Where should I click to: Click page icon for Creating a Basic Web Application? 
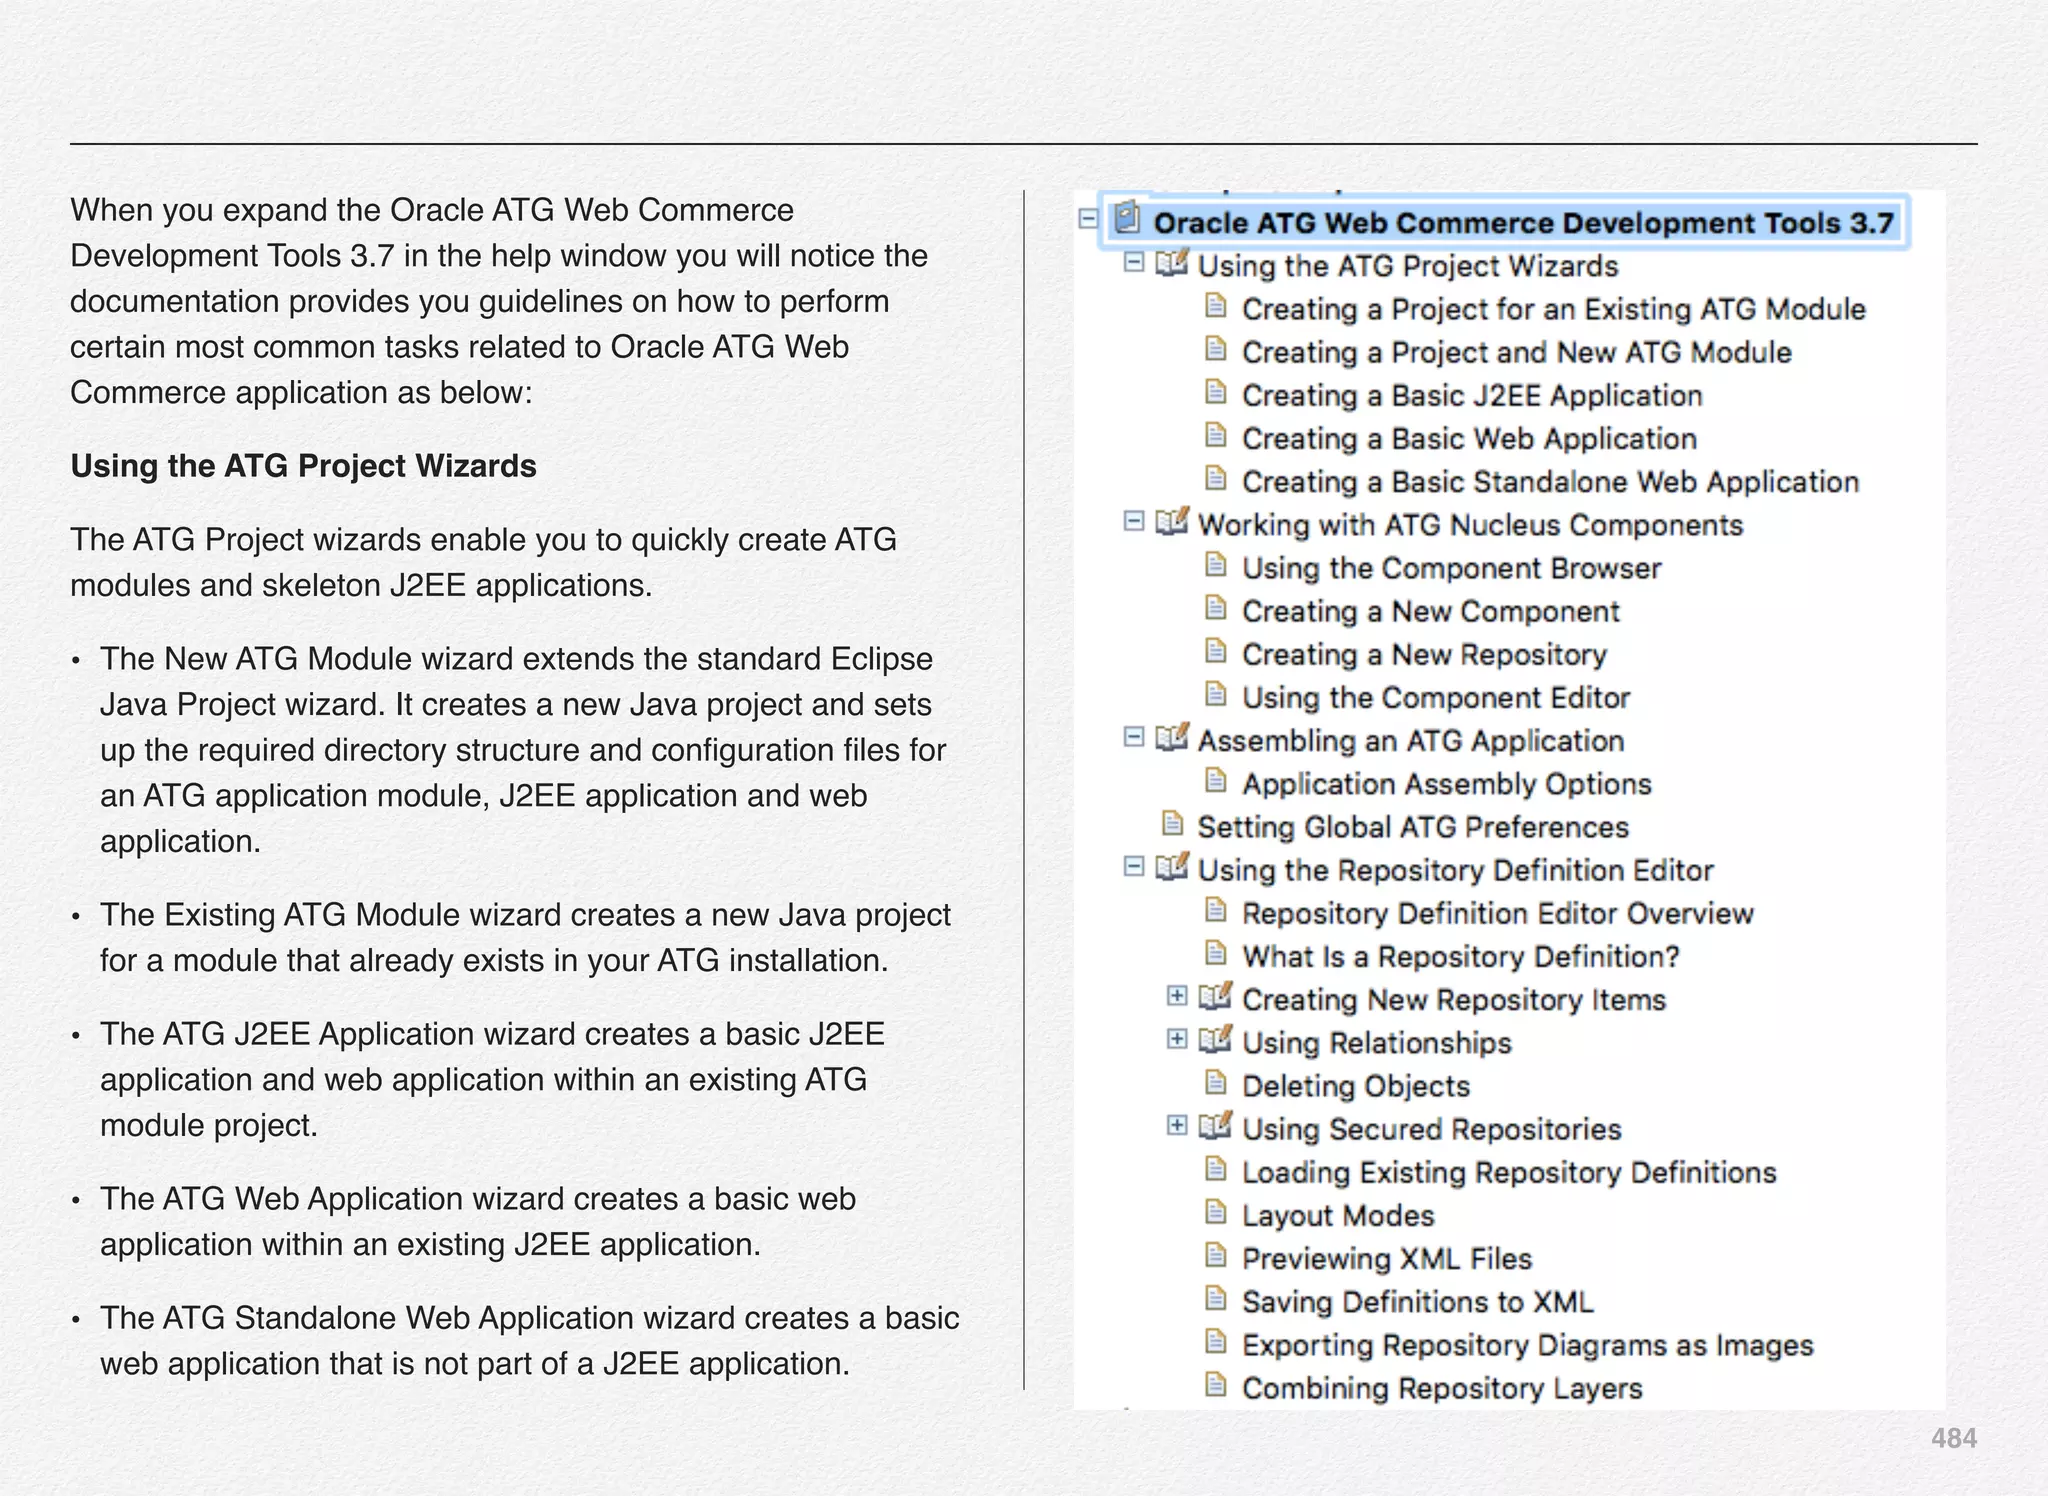(1216, 435)
